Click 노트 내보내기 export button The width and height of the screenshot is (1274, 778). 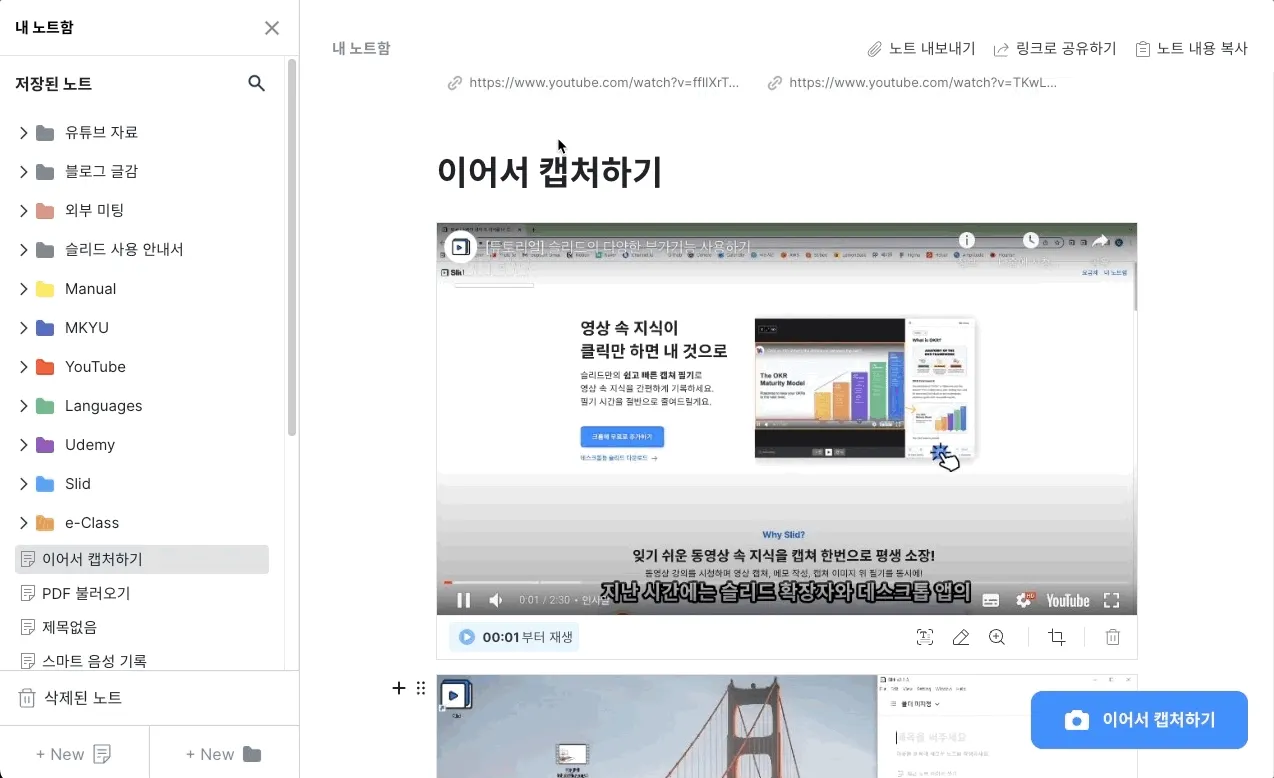click(920, 48)
